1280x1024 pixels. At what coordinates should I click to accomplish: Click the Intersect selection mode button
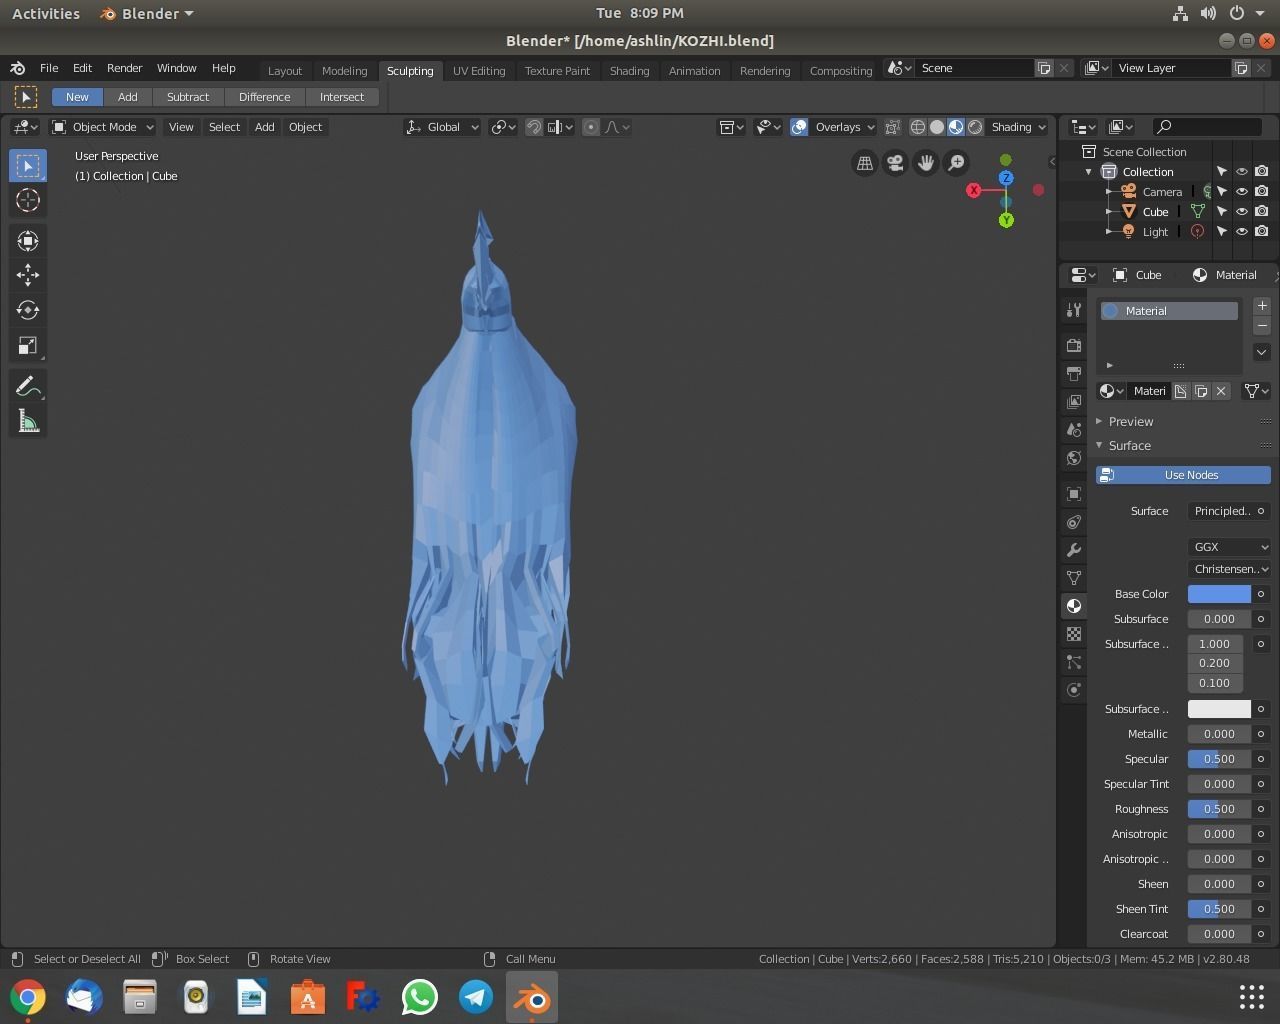point(342,97)
